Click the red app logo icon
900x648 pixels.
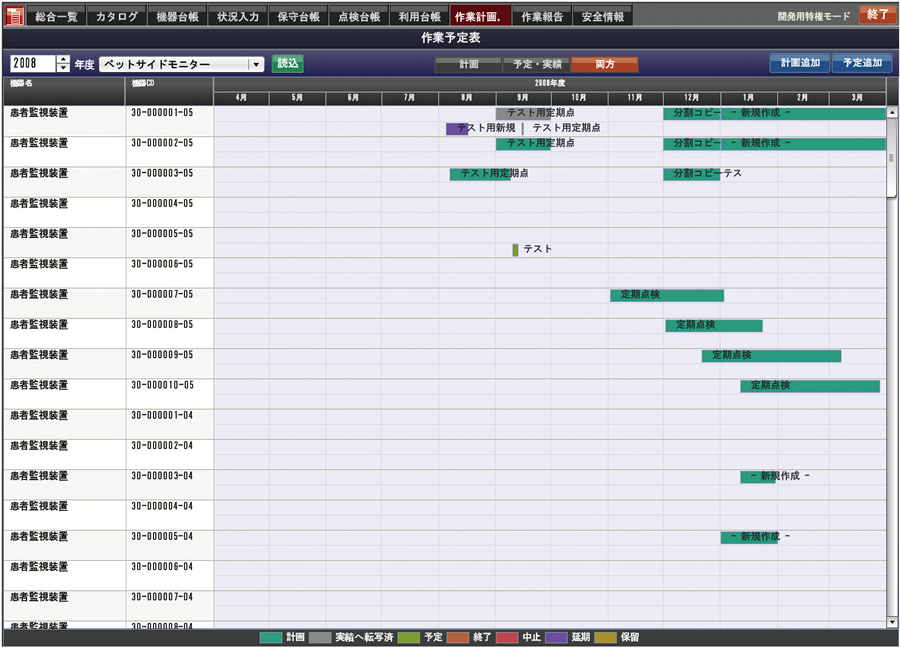(14, 15)
